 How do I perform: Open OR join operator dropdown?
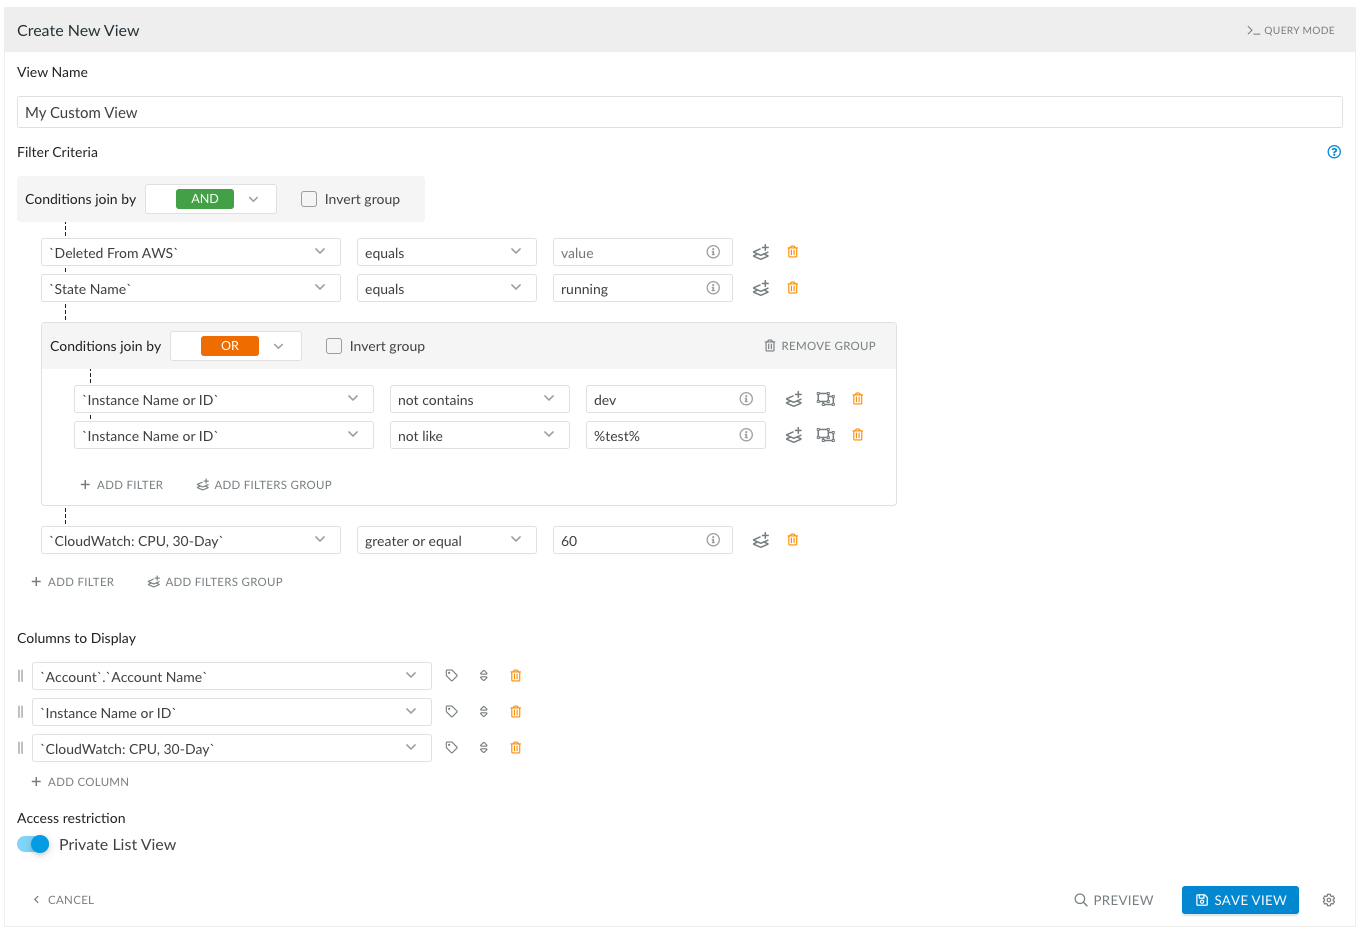click(x=236, y=346)
